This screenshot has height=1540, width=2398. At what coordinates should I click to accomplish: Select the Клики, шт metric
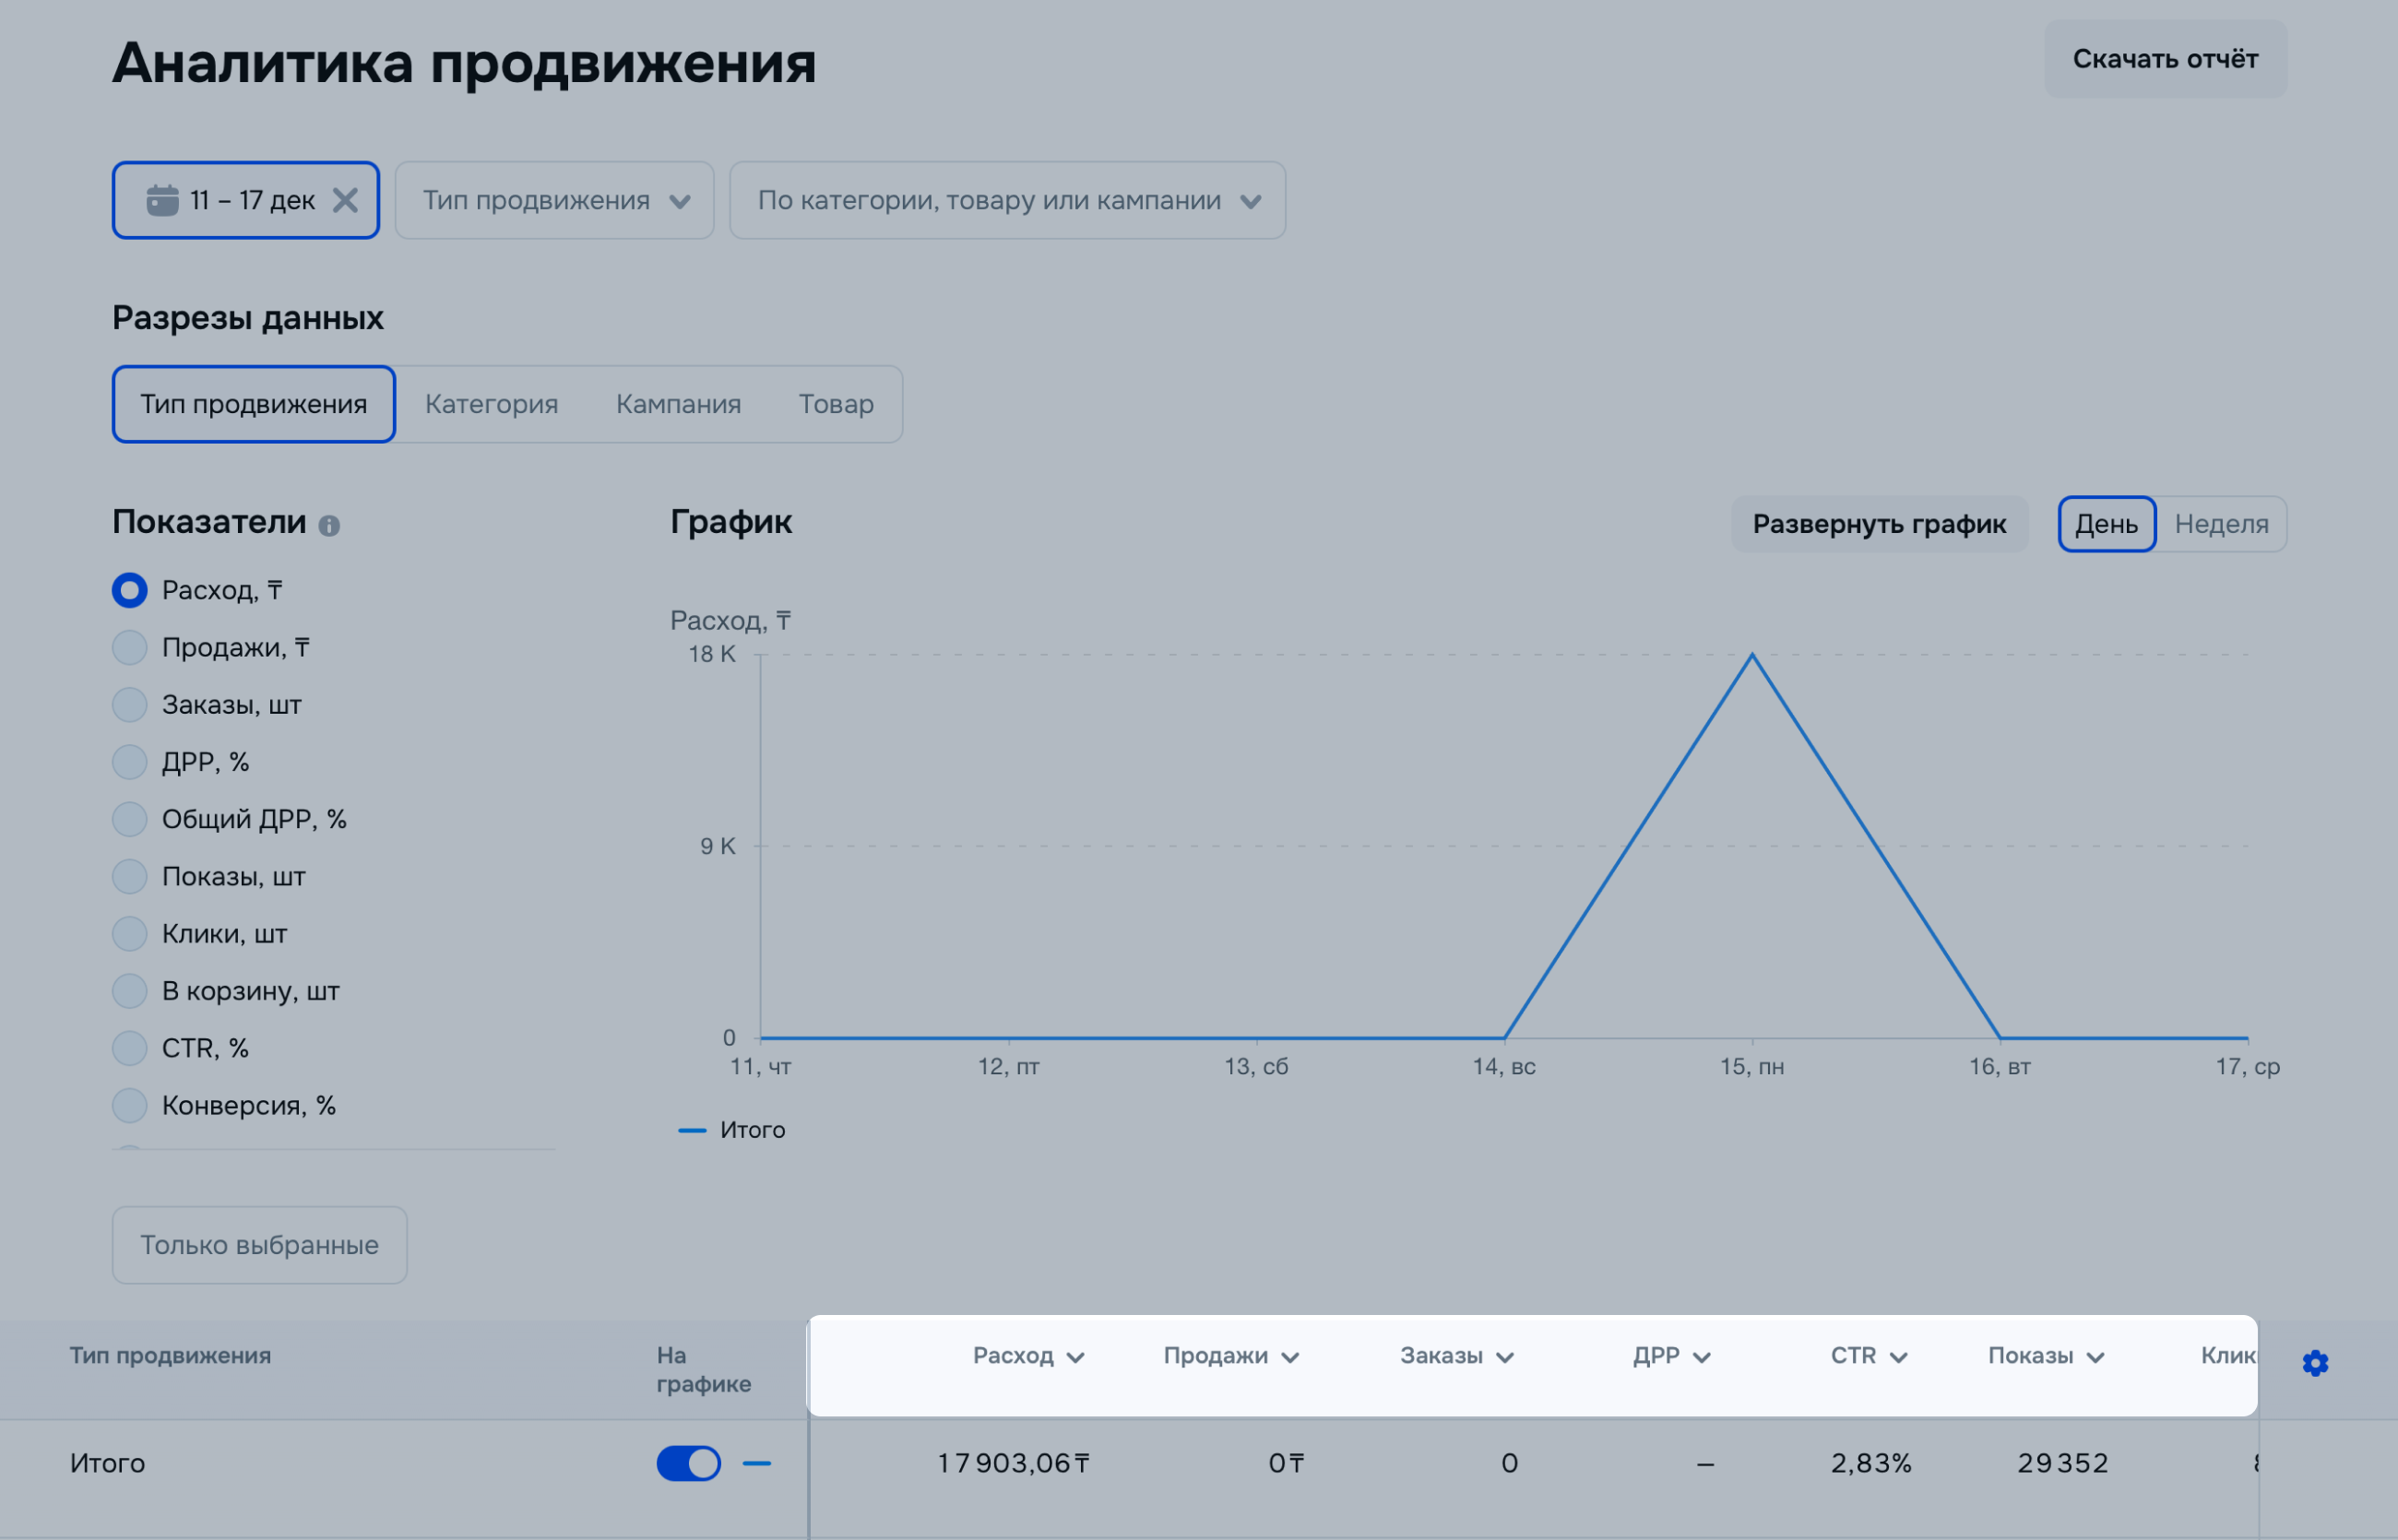(130, 934)
